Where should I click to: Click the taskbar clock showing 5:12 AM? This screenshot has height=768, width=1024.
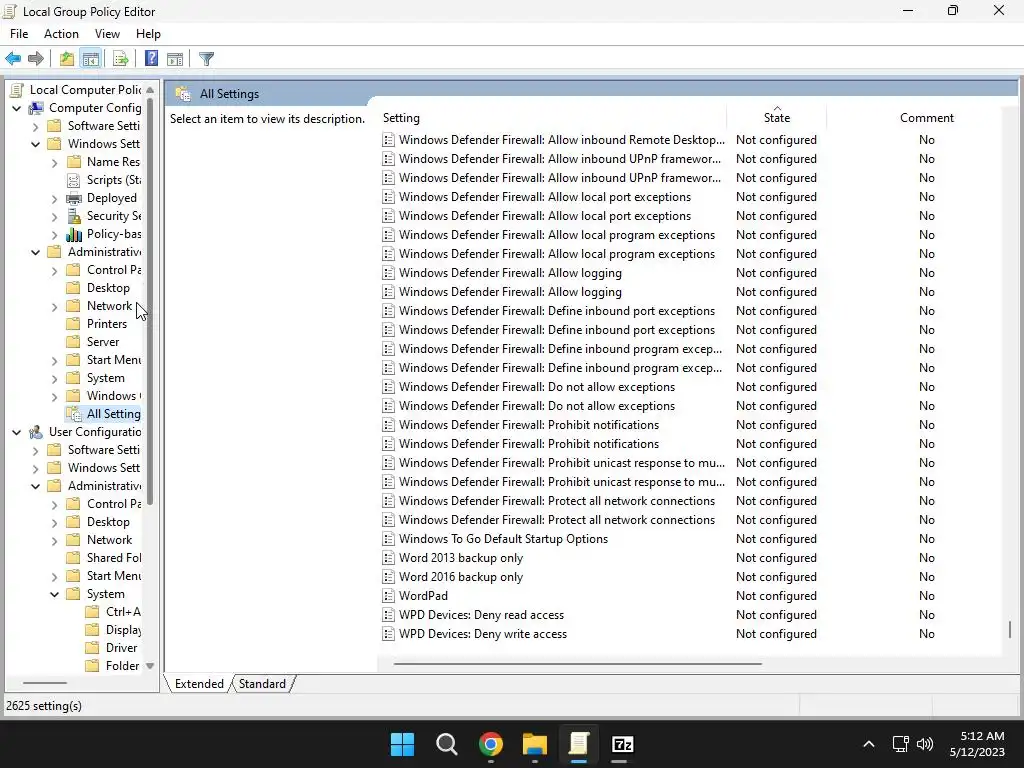point(977,744)
